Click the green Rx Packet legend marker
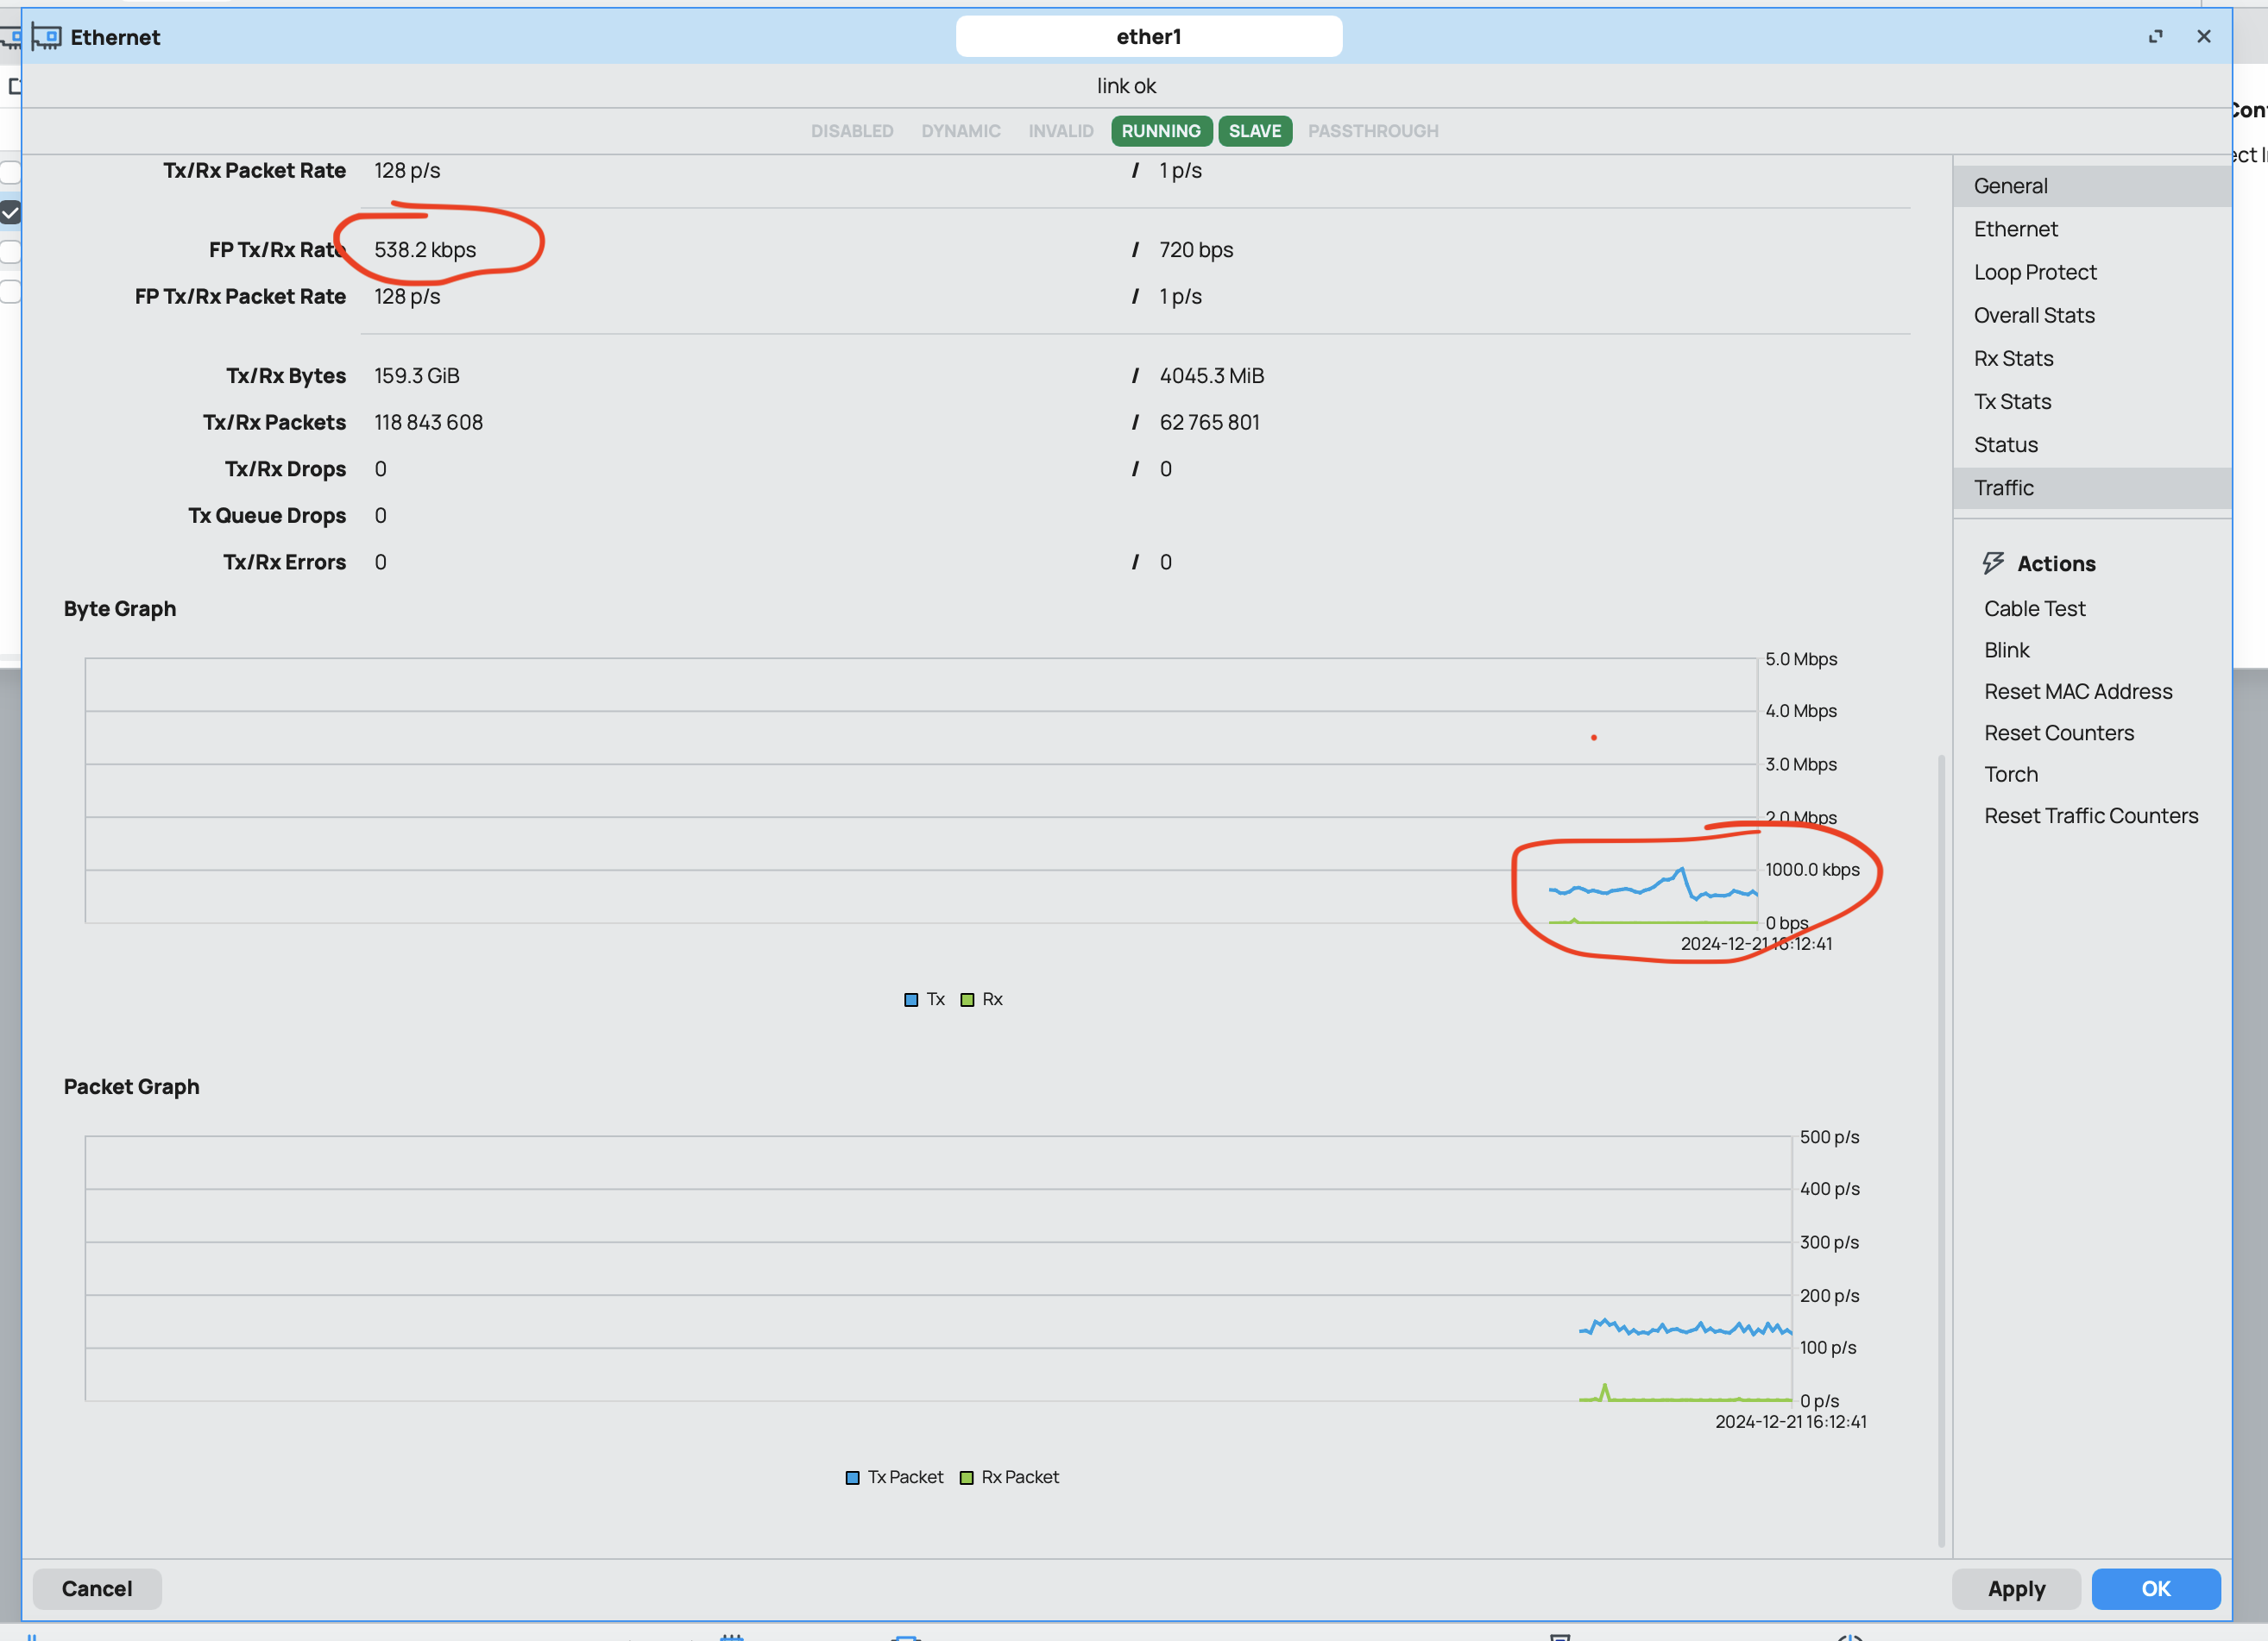This screenshot has height=1641, width=2268. (x=966, y=1478)
